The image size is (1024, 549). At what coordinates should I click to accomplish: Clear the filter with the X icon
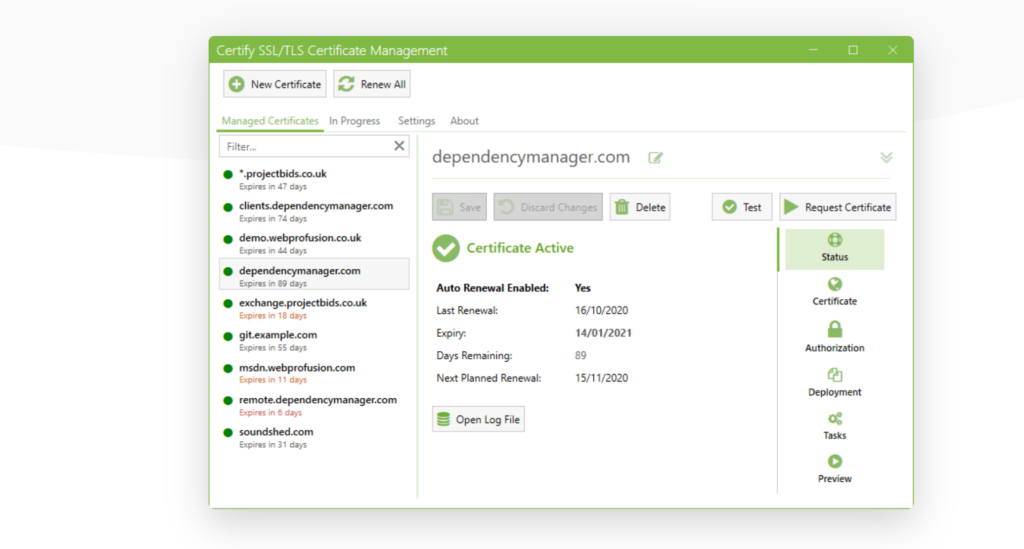coord(399,146)
